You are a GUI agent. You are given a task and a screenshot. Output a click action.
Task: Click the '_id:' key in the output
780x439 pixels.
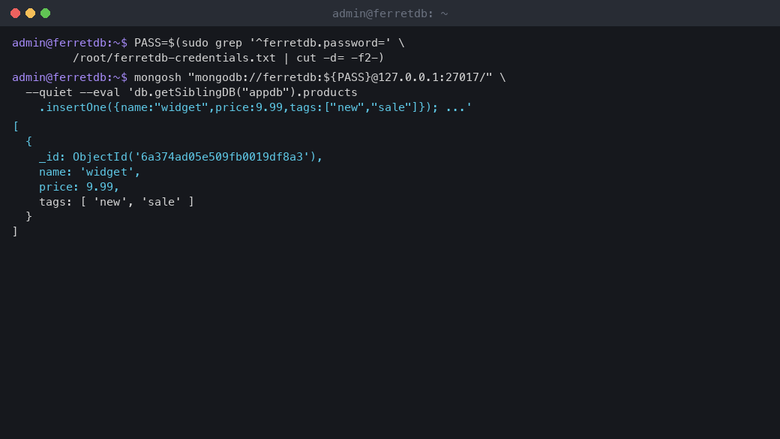52,157
